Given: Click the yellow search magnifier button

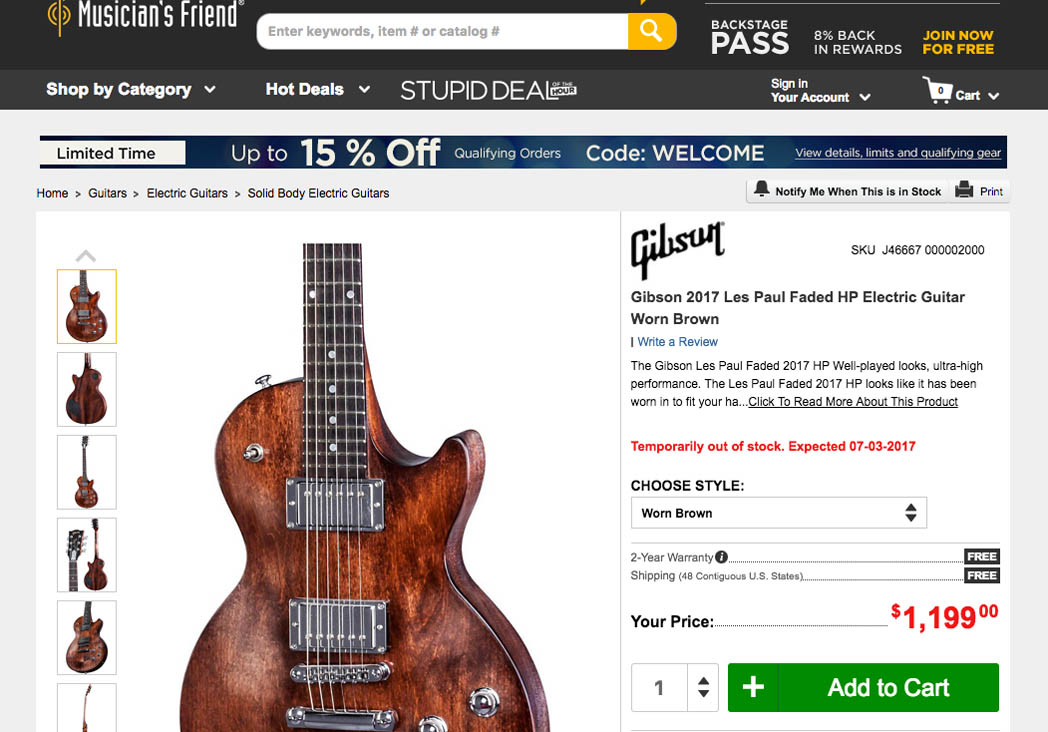Looking at the screenshot, I should coord(652,31).
